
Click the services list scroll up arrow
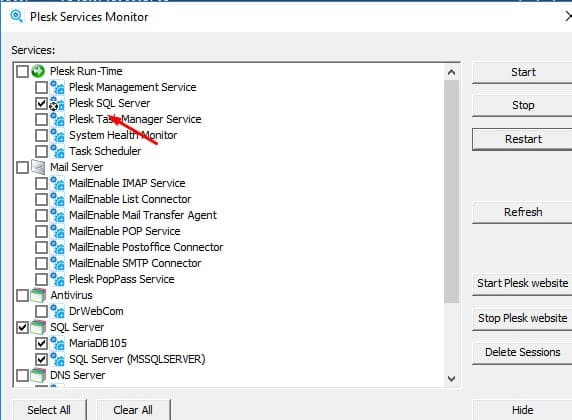(451, 72)
